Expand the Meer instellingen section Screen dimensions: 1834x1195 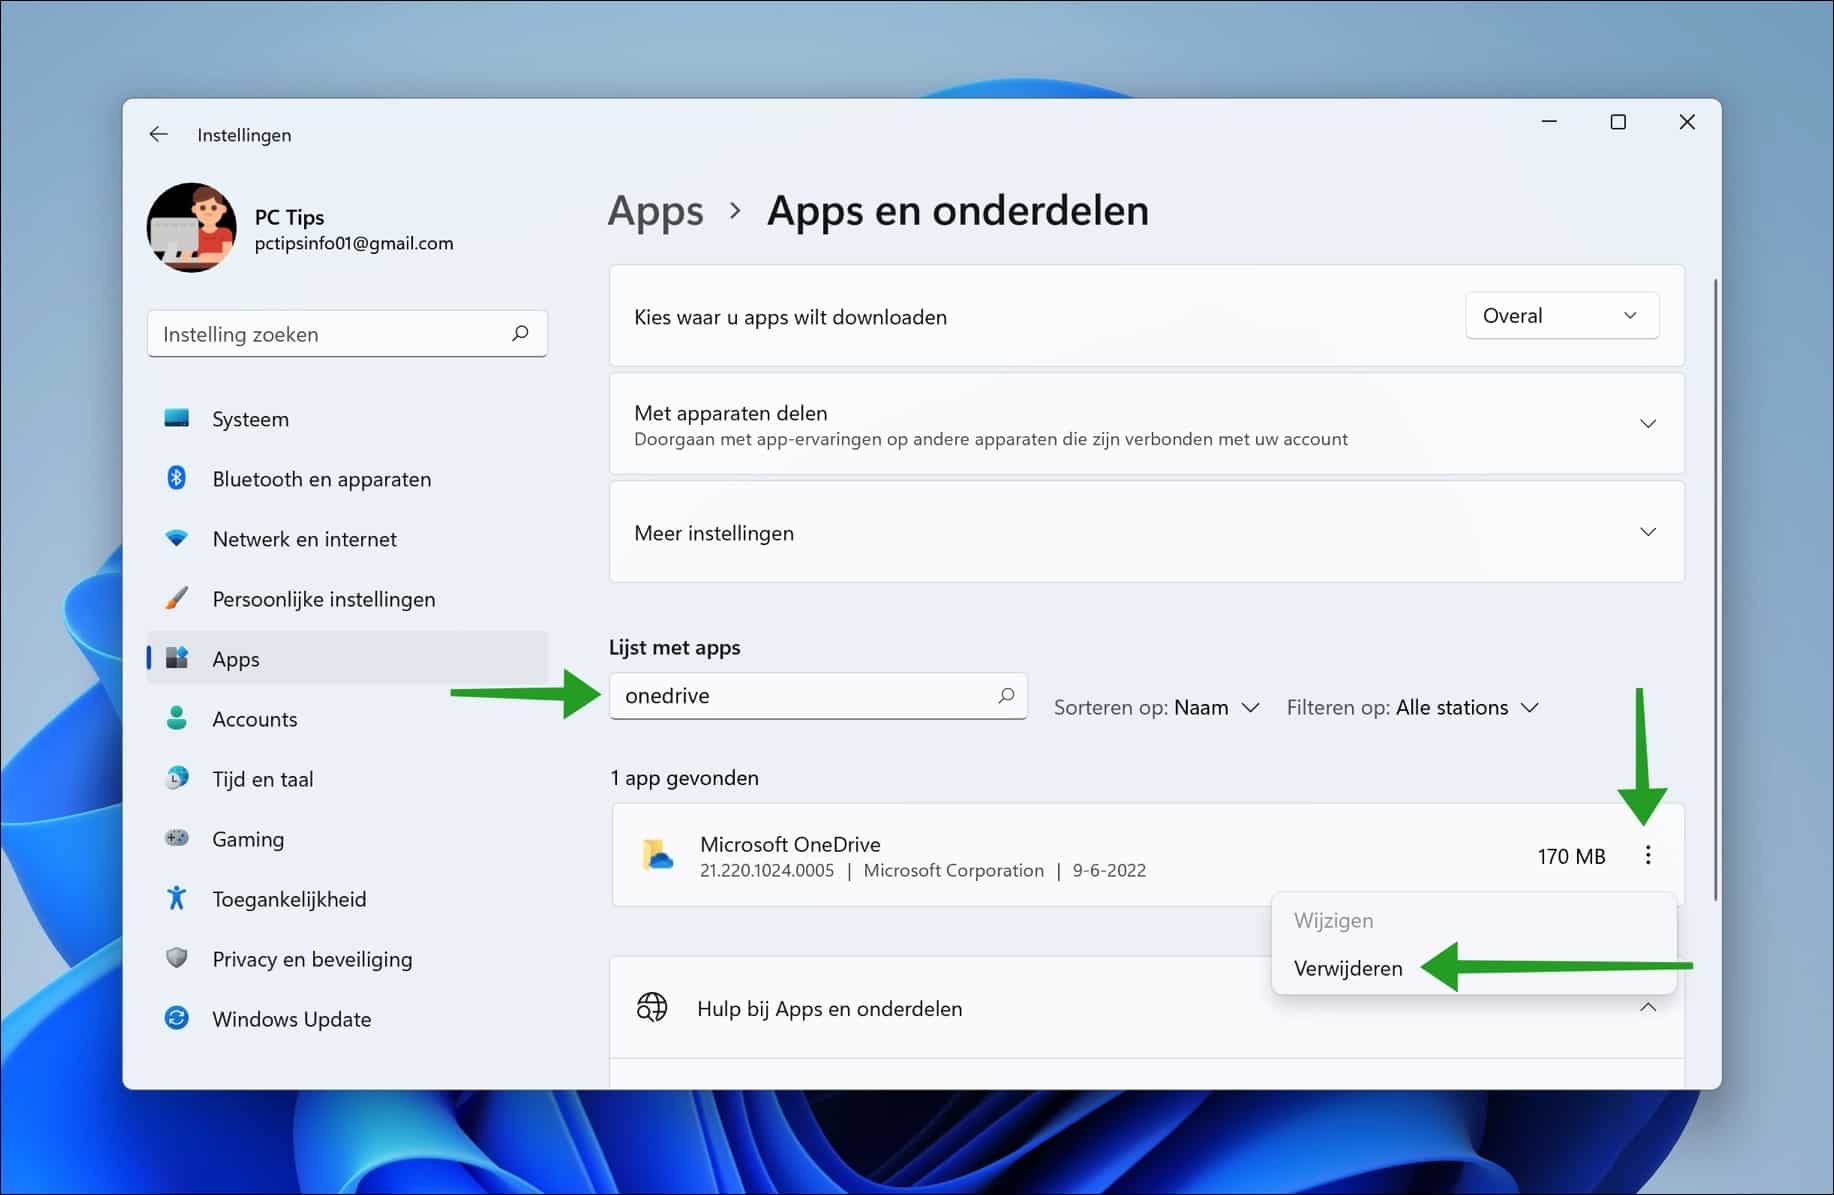[x=1648, y=532]
